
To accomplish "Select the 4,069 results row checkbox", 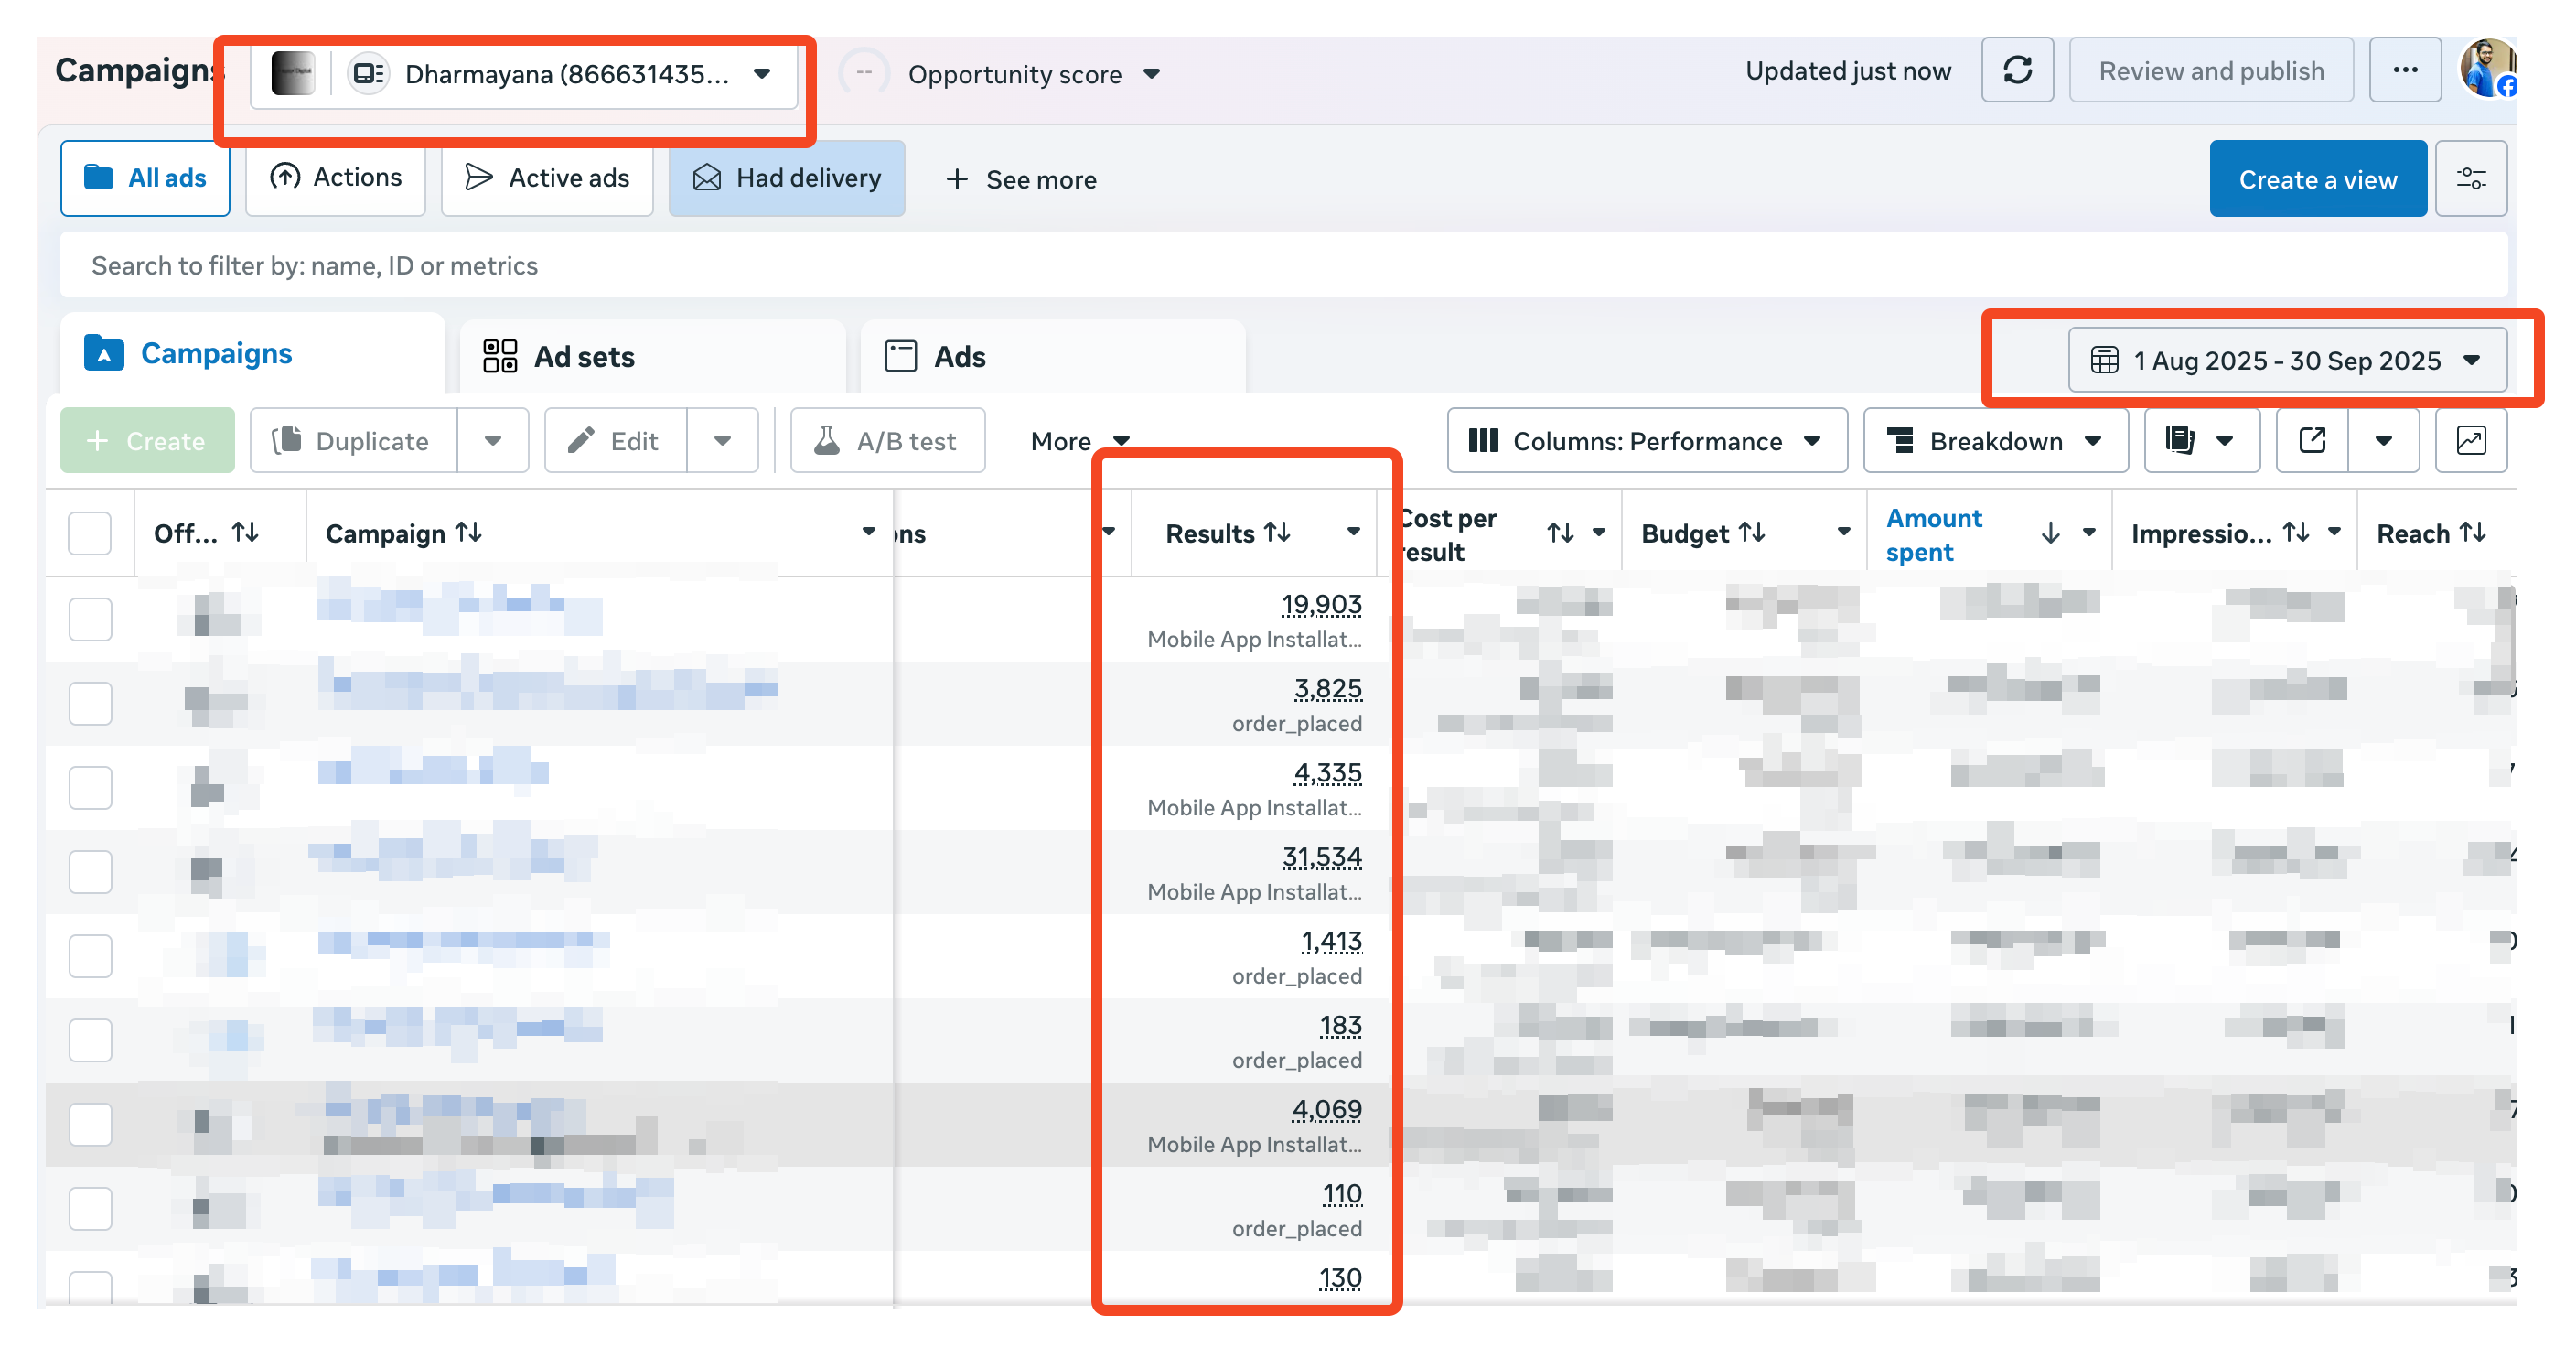I will [x=90, y=1124].
